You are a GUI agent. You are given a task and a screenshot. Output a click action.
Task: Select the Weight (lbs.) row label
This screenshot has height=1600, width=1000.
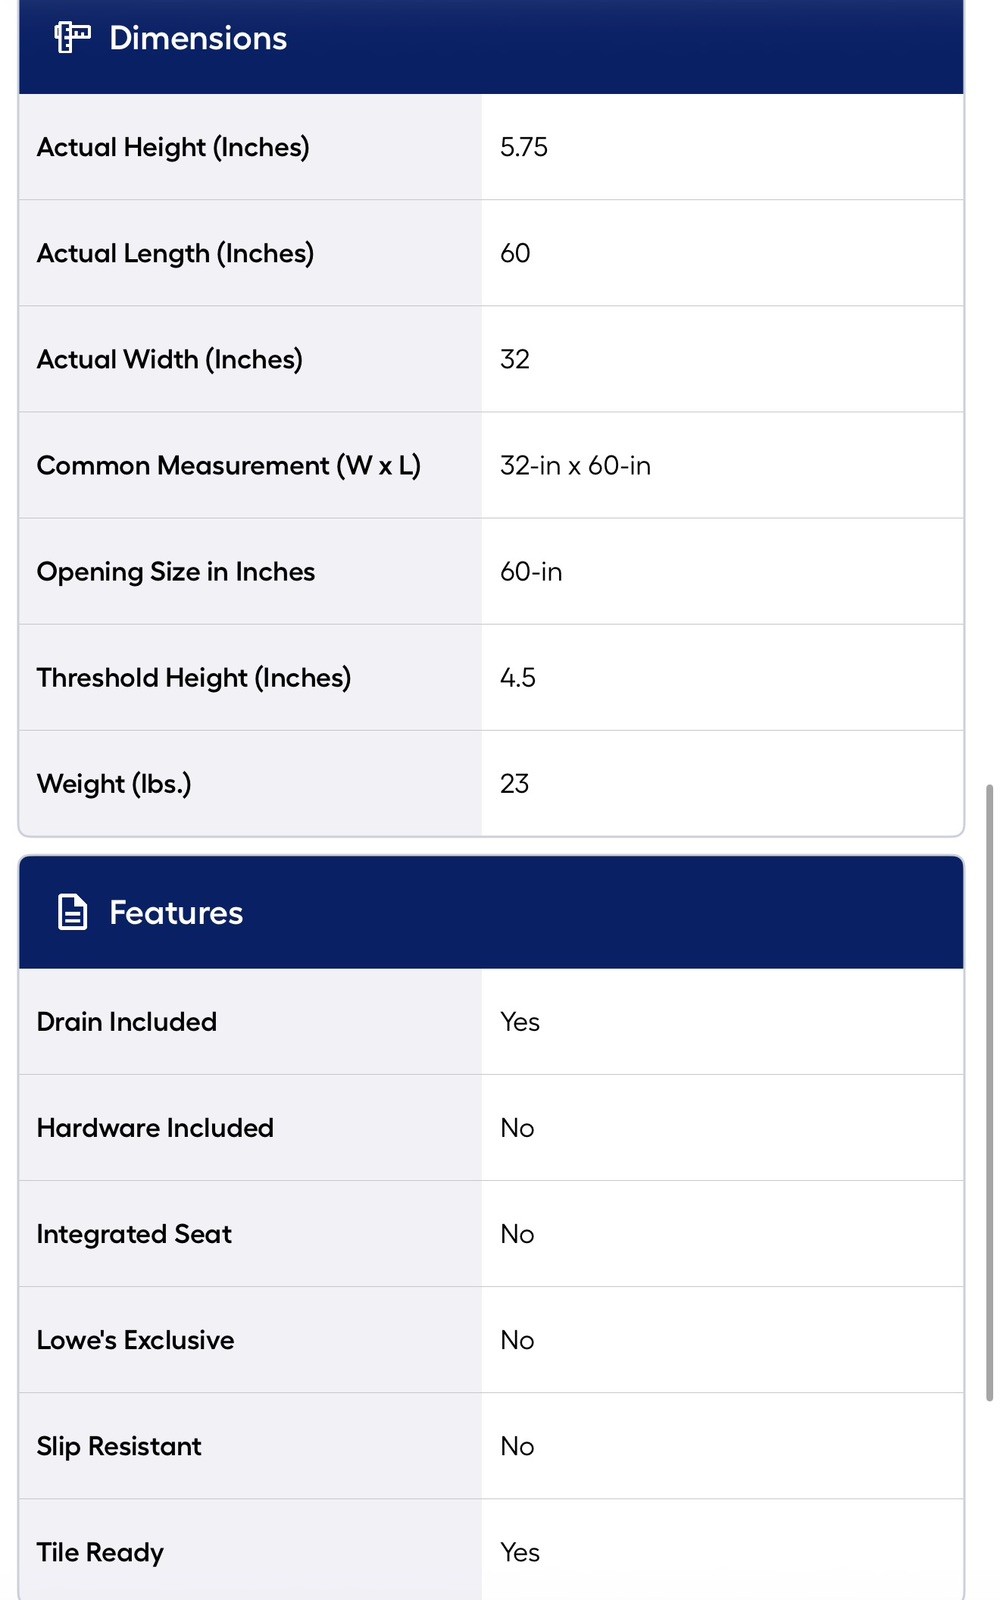click(x=114, y=783)
